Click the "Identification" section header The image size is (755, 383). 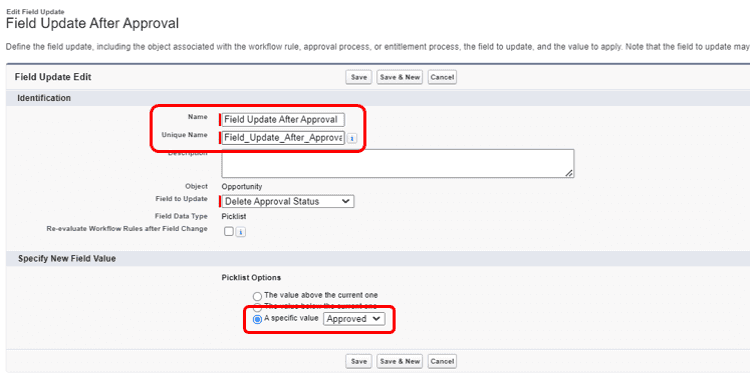[44, 98]
